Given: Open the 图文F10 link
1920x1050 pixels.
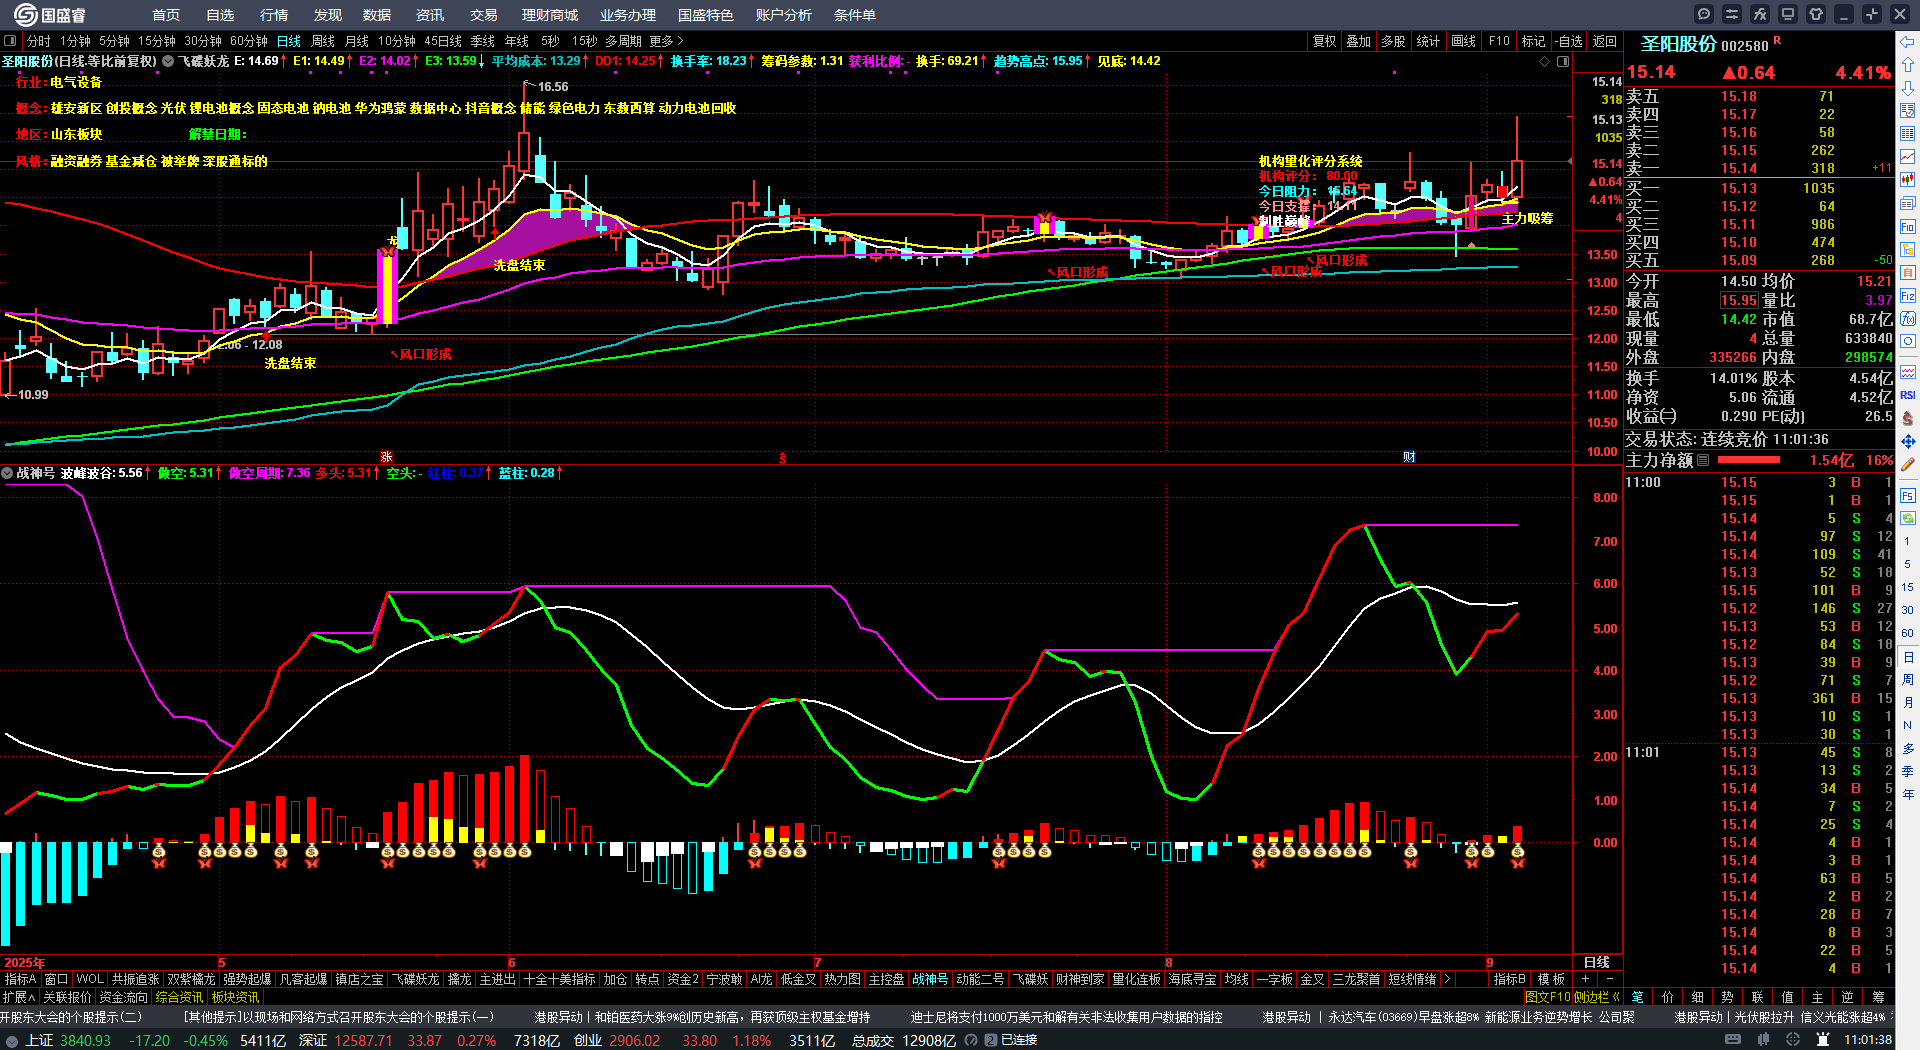Looking at the screenshot, I should (1548, 997).
